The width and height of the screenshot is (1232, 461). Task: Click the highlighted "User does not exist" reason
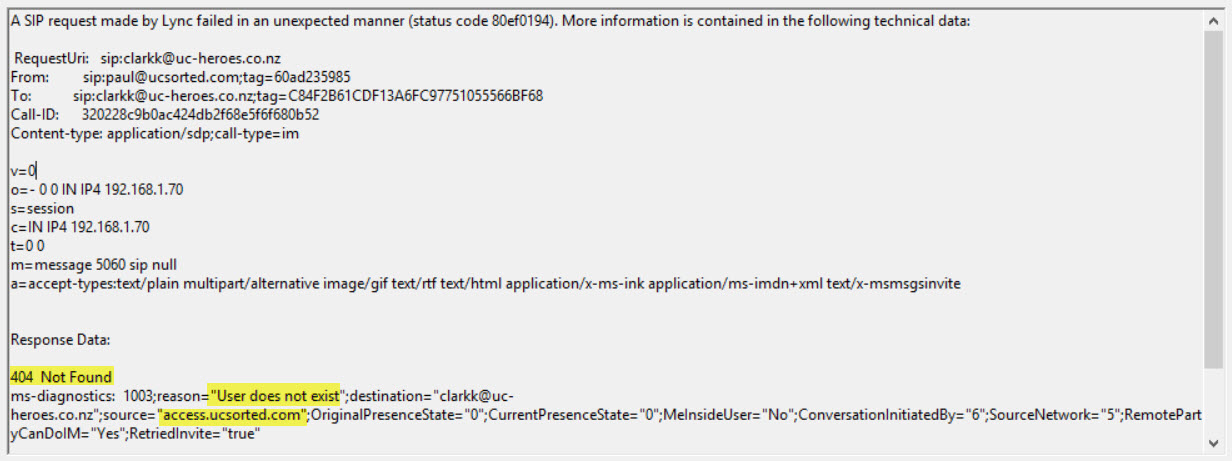[x=275, y=396]
